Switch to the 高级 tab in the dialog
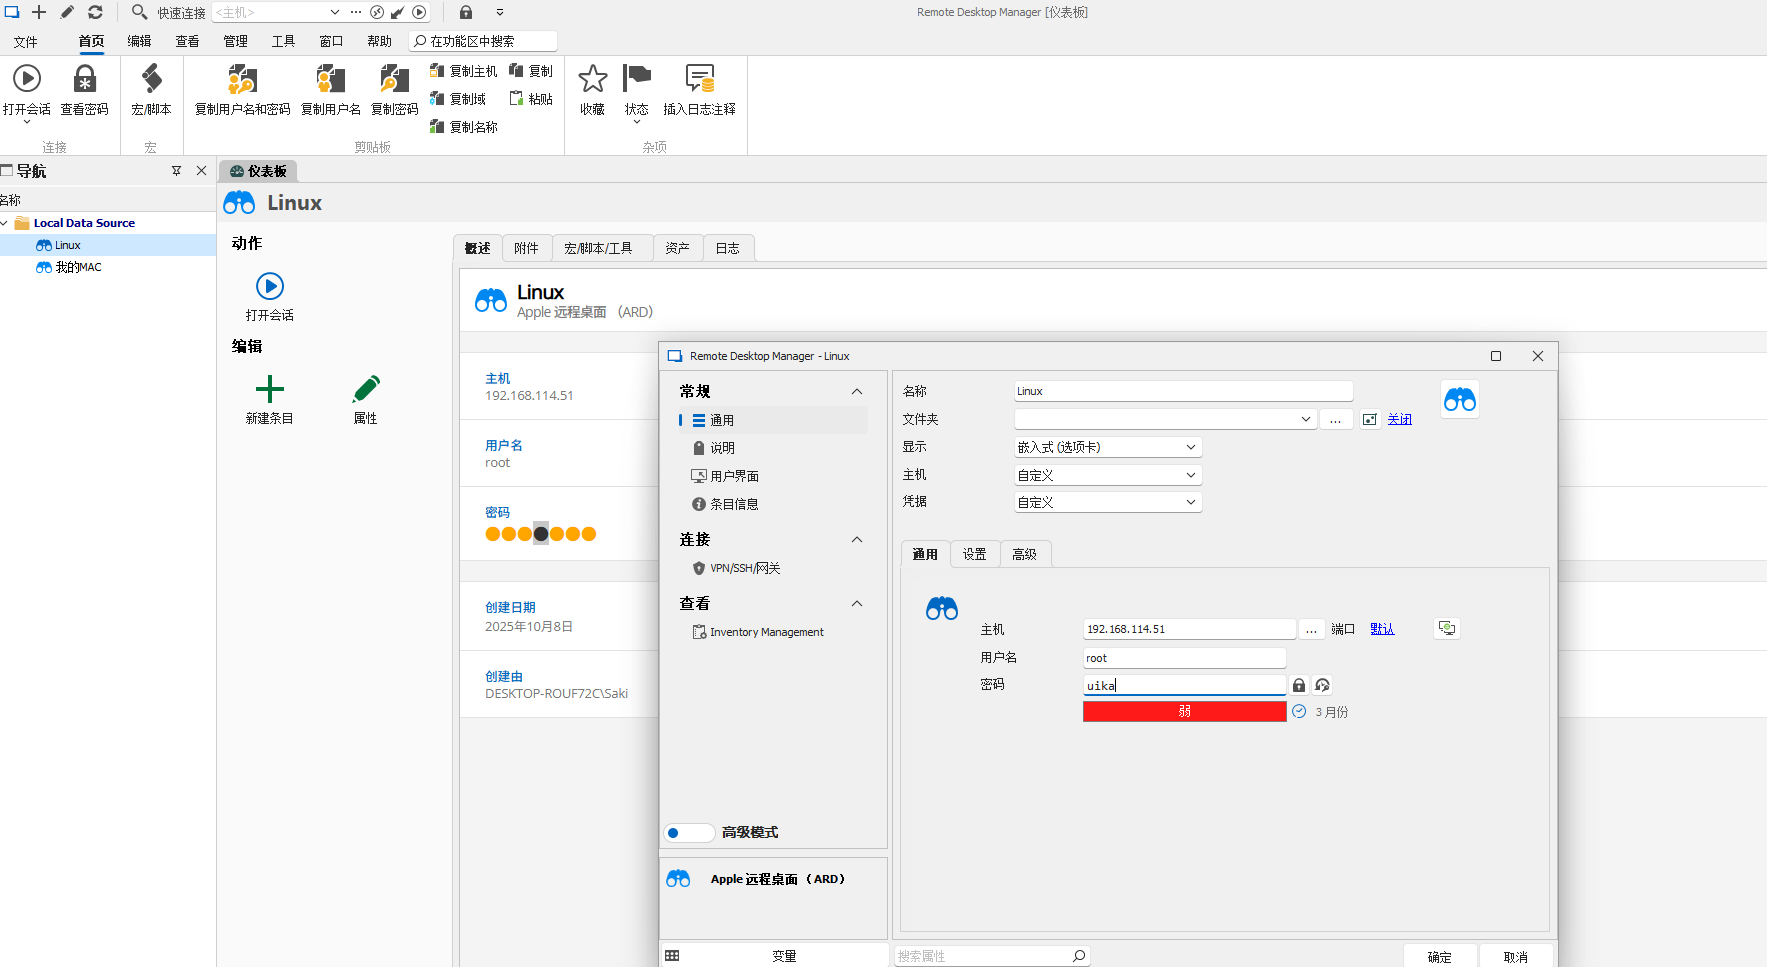Screen dimensions: 1767x967 (1025, 554)
